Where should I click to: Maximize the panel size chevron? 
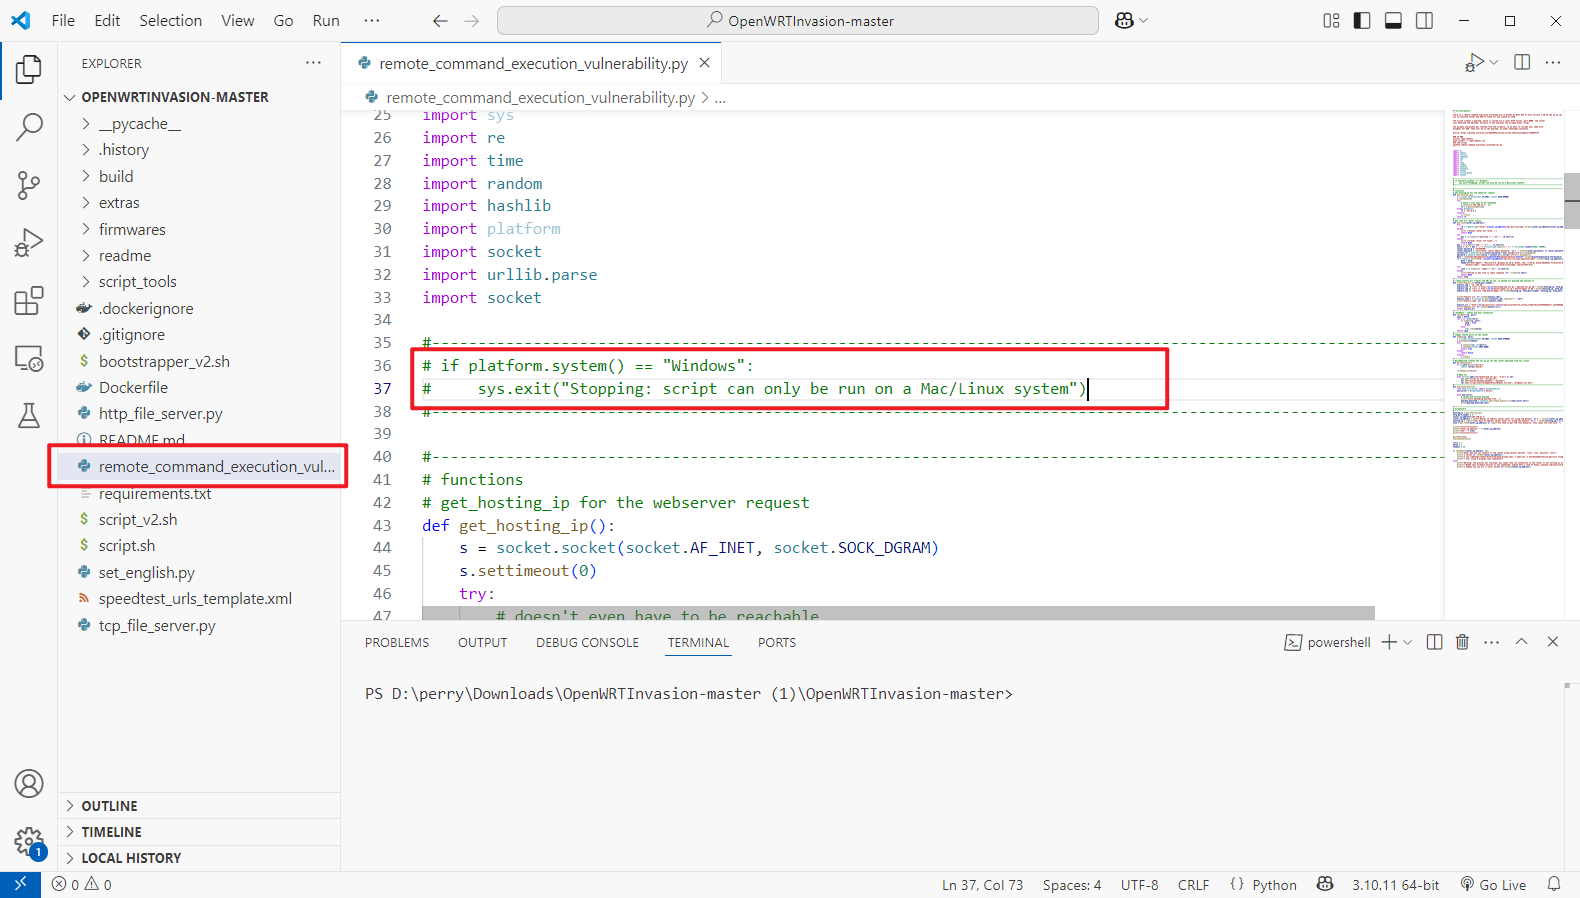coord(1521,642)
